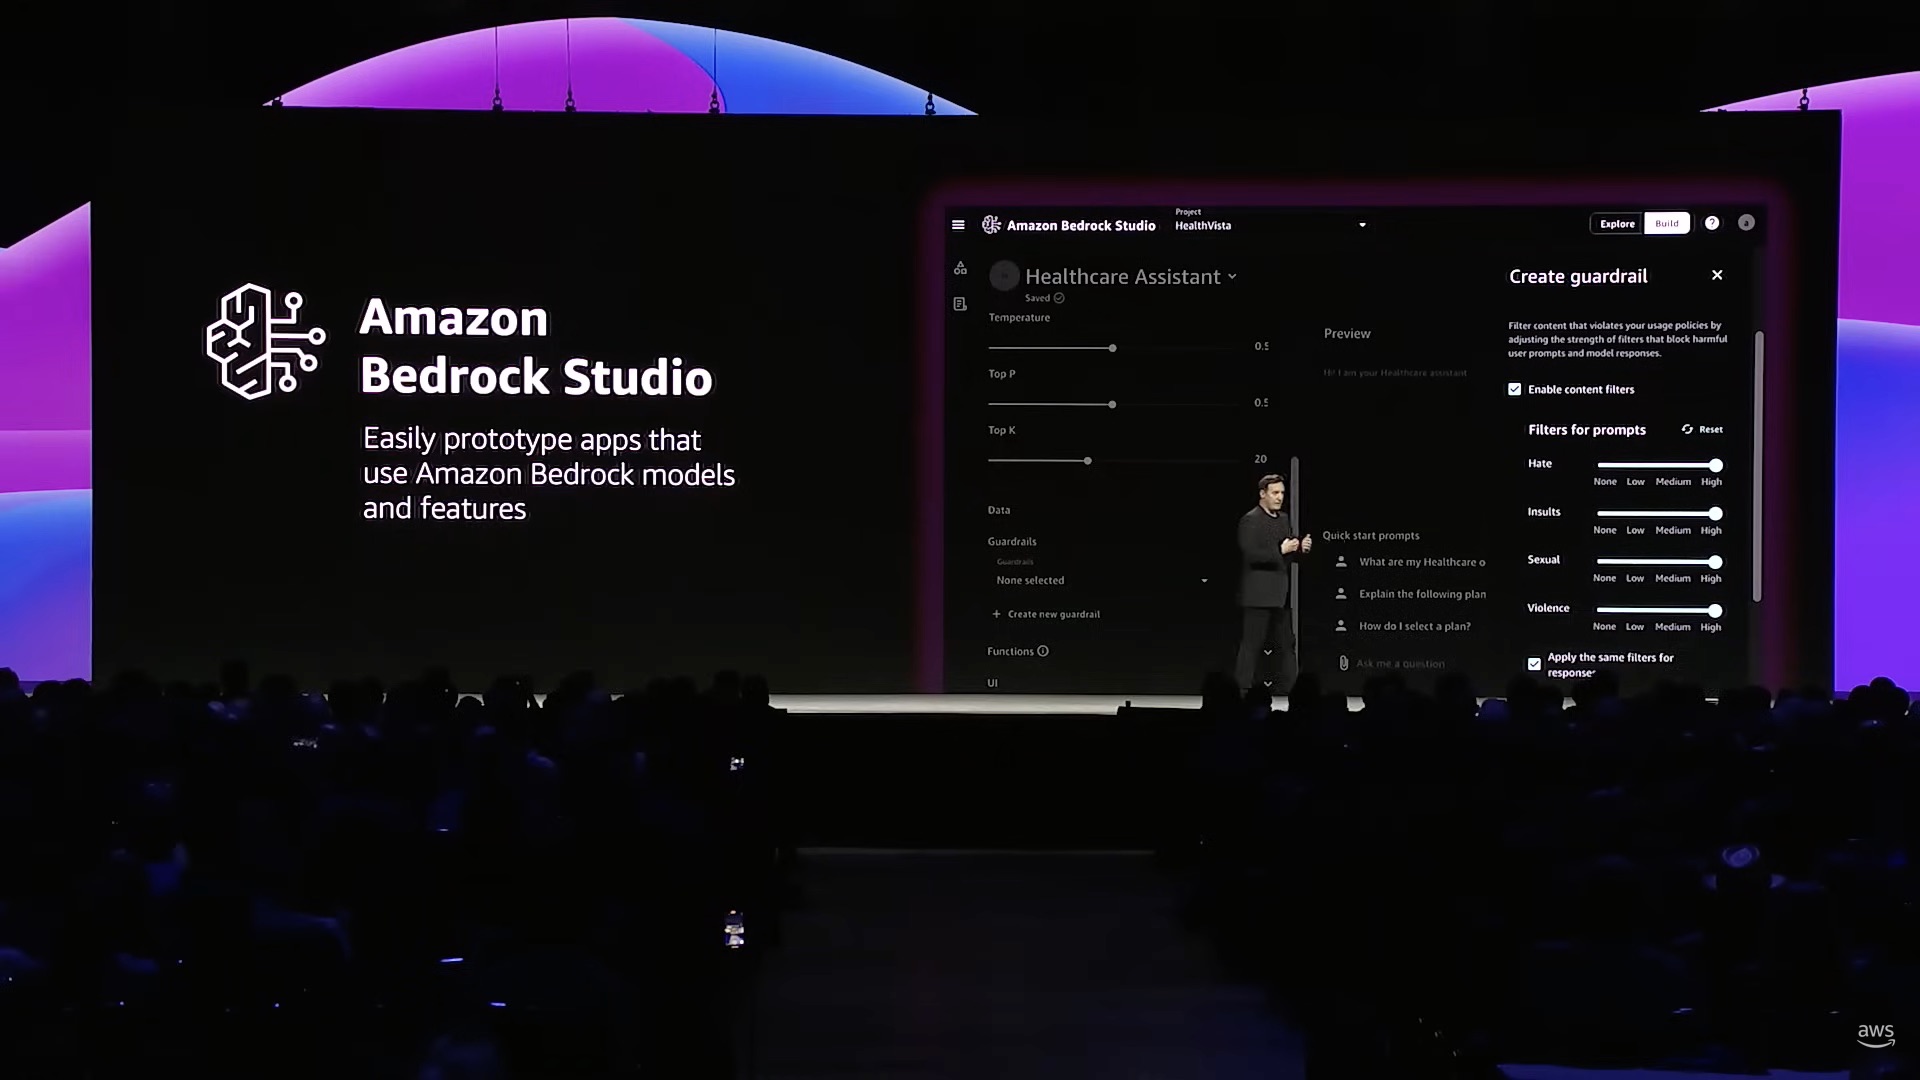The width and height of the screenshot is (1920, 1080).
Task: Set Insults filter to Low label
Action: click(1635, 530)
